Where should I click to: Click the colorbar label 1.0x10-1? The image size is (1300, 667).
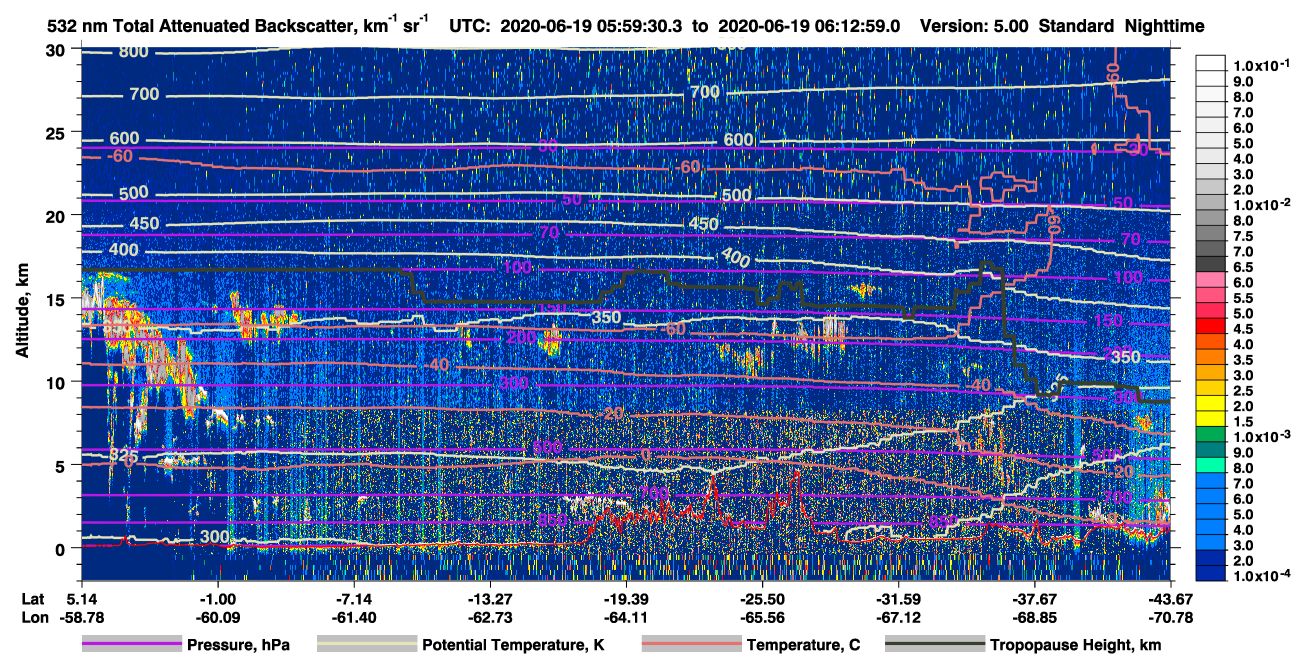[1260, 66]
